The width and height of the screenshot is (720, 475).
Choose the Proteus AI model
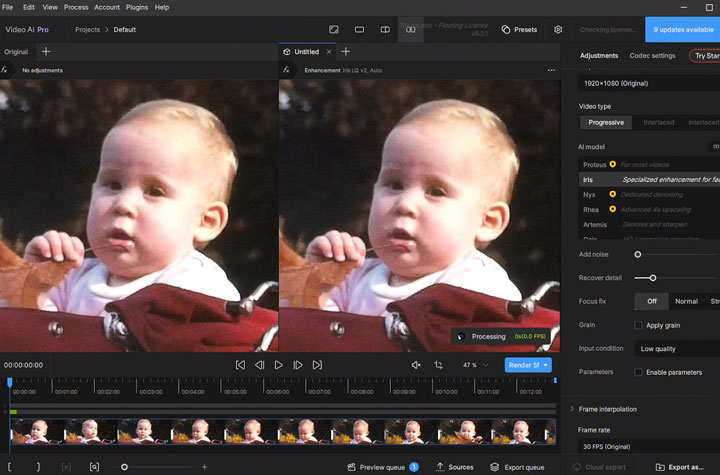point(649,164)
